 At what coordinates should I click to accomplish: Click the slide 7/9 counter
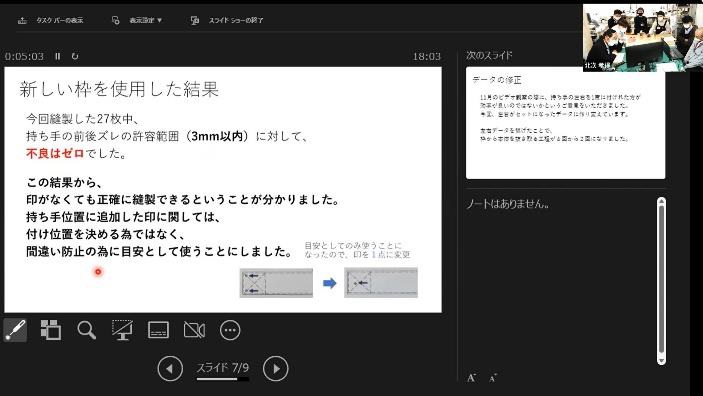(x=223, y=368)
